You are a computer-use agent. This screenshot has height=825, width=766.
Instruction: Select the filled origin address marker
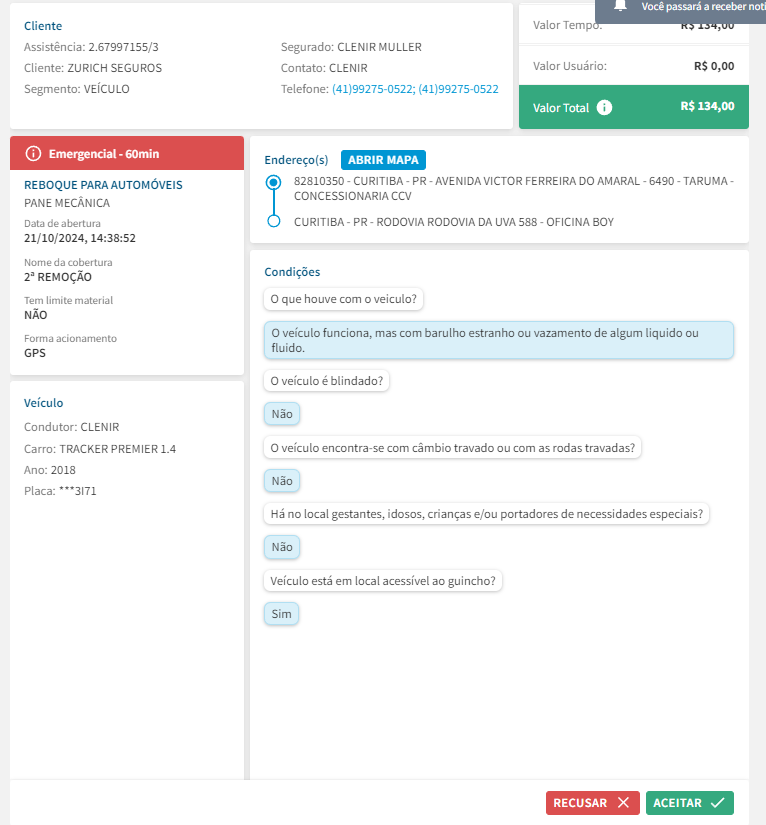click(273, 183)
